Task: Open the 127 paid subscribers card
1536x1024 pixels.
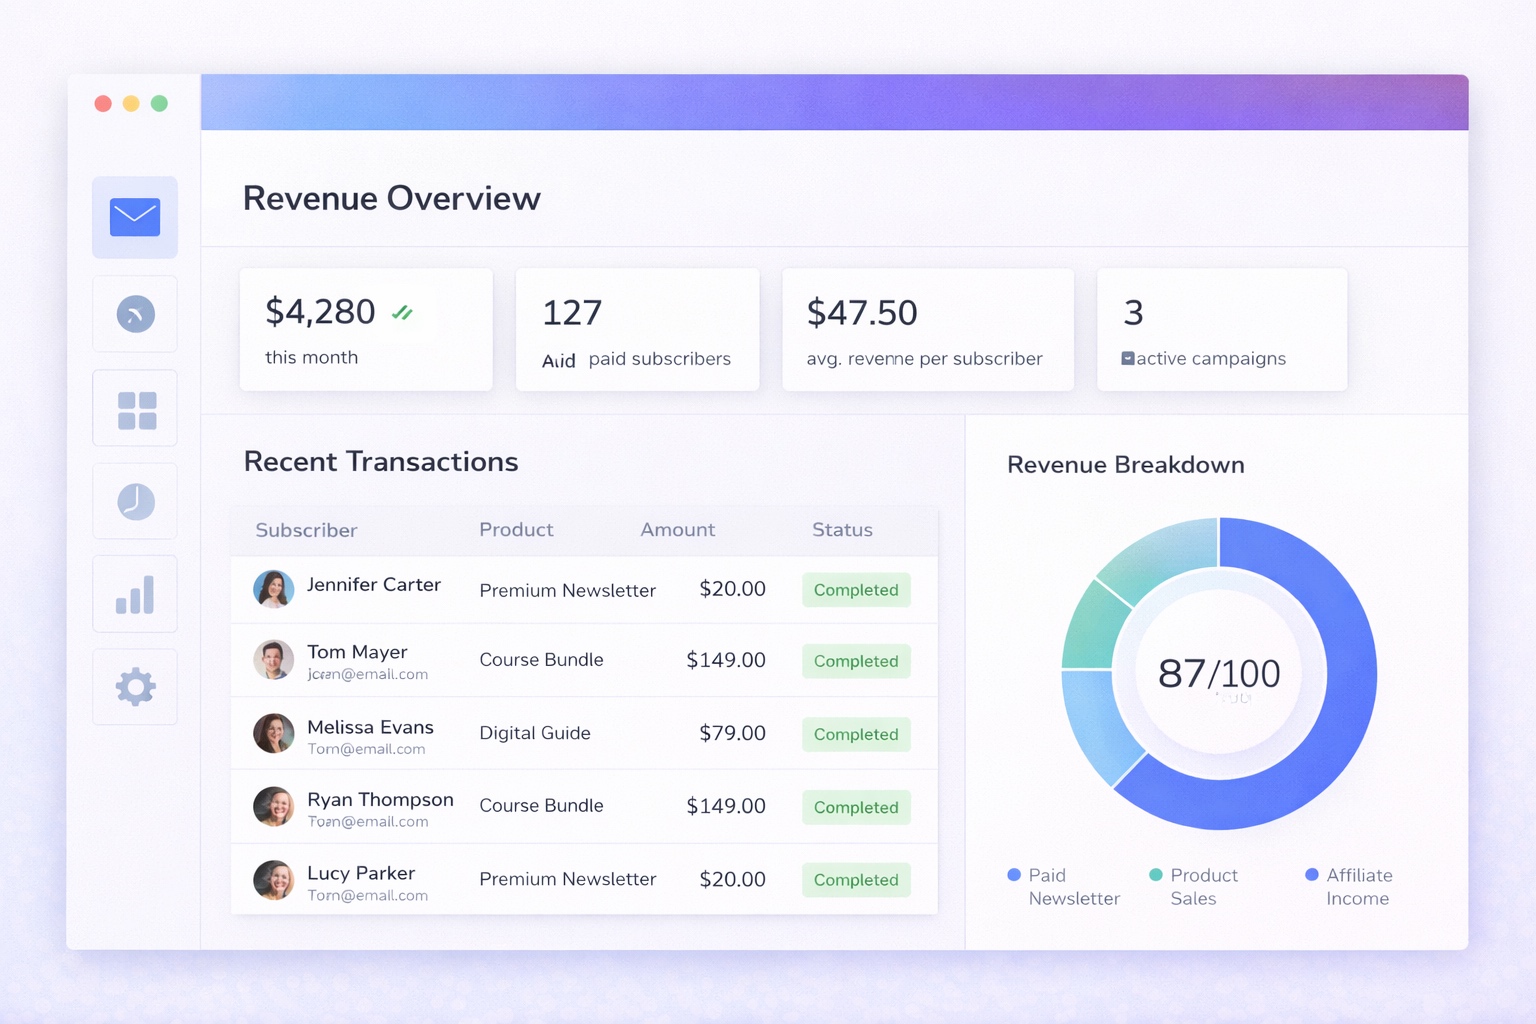Action: (x=637, y=329)
